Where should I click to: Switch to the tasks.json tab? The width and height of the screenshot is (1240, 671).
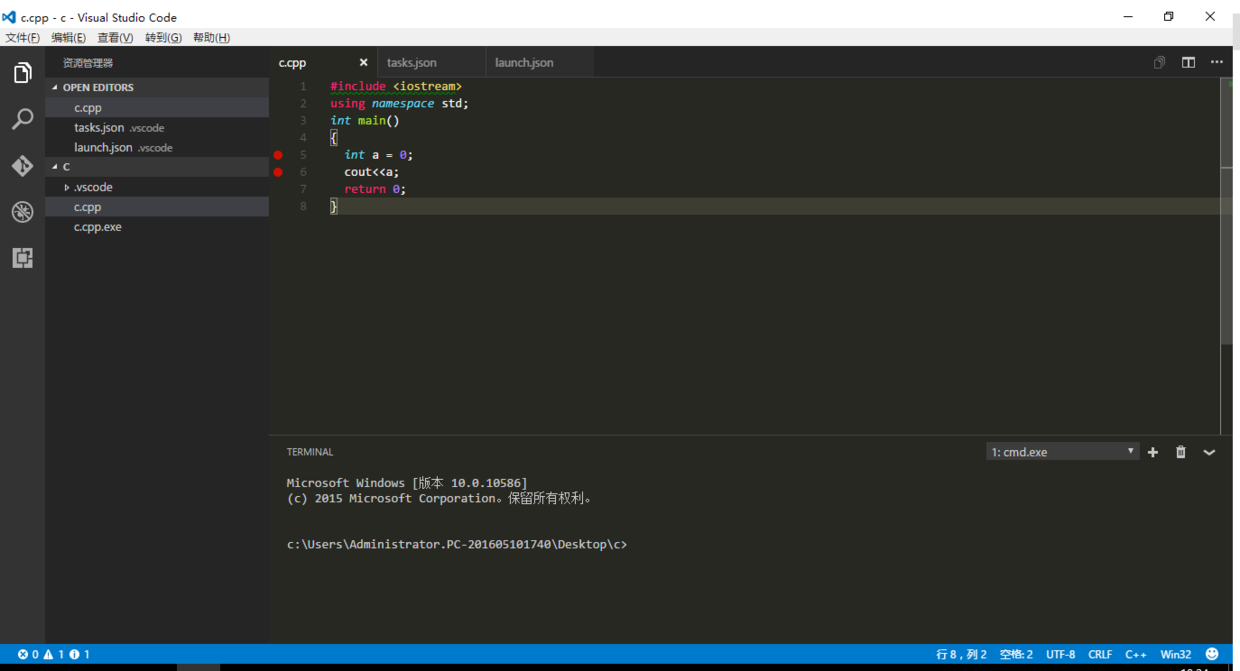point(412,62)
